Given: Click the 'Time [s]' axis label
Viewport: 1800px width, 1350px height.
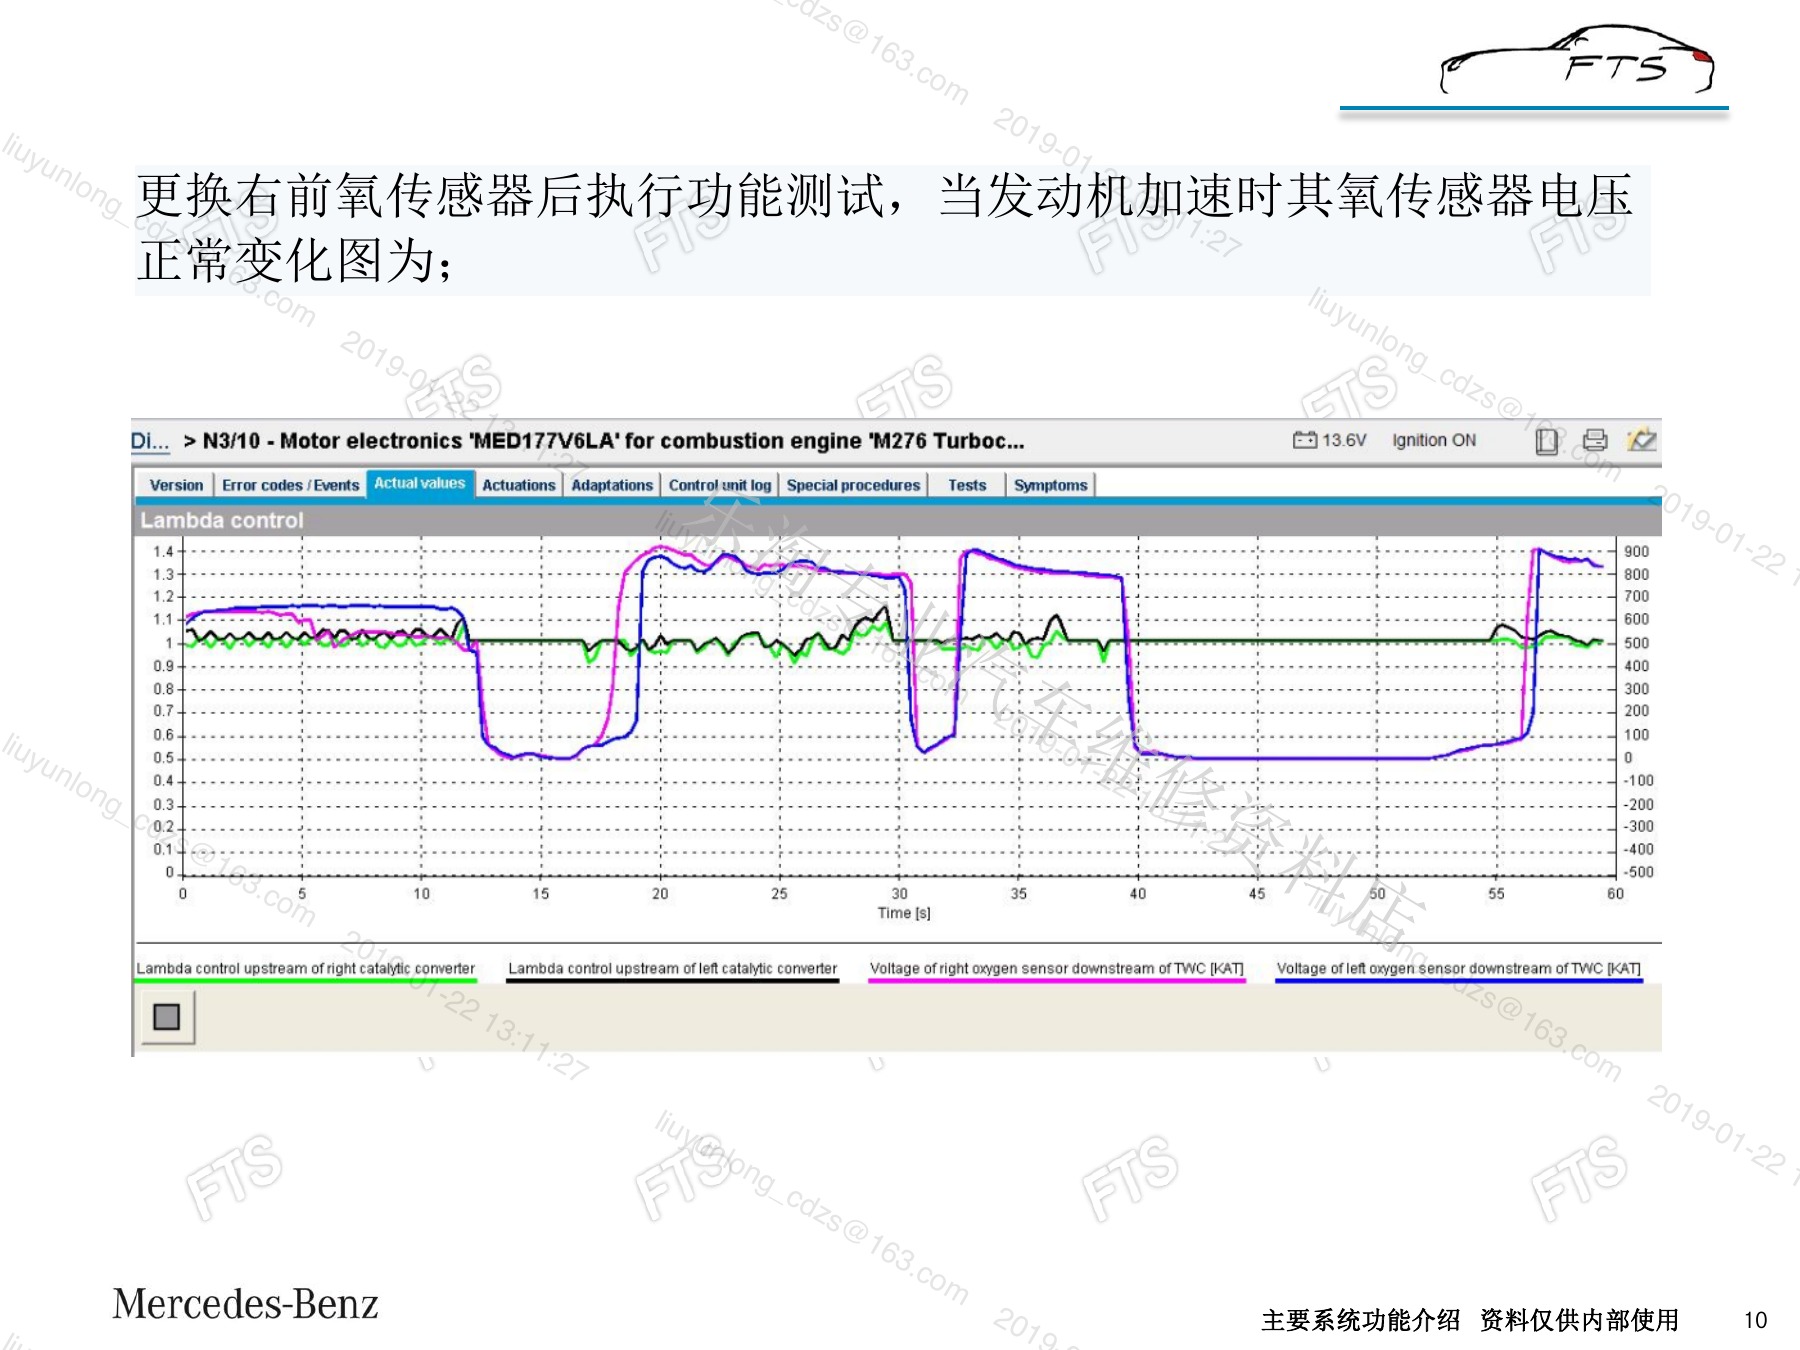Looking at the screenshot, I should click(904, 913).
